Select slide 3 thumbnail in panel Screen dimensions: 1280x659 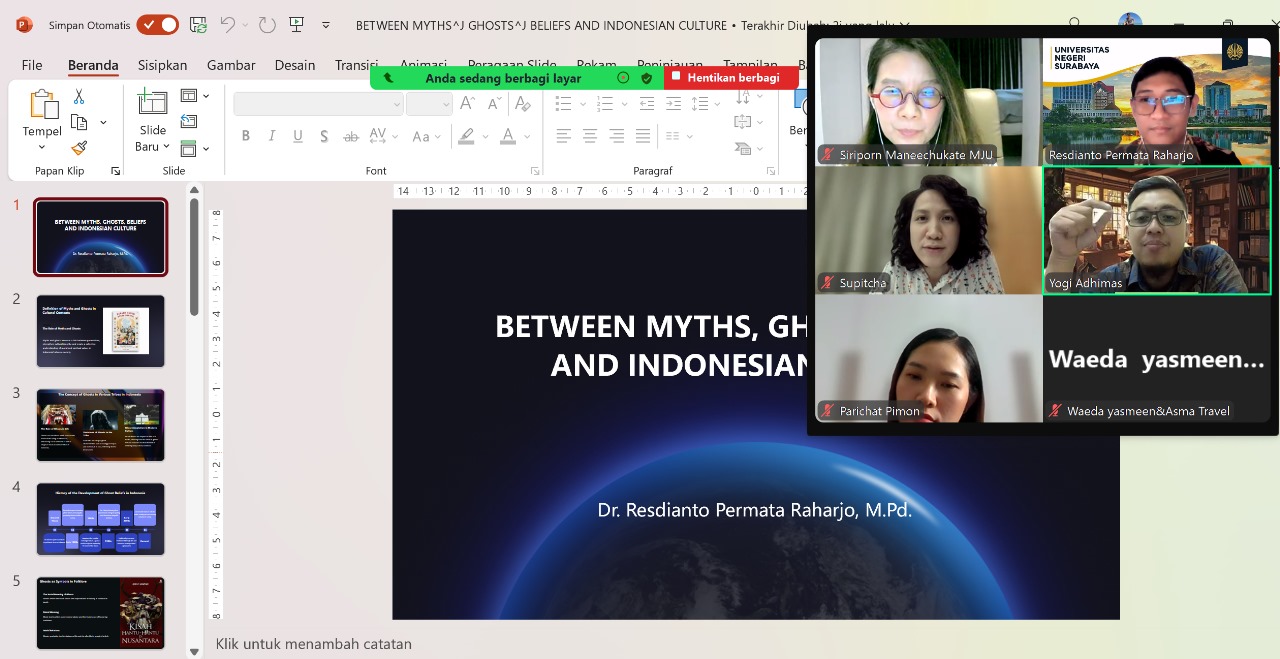point(100,425)
